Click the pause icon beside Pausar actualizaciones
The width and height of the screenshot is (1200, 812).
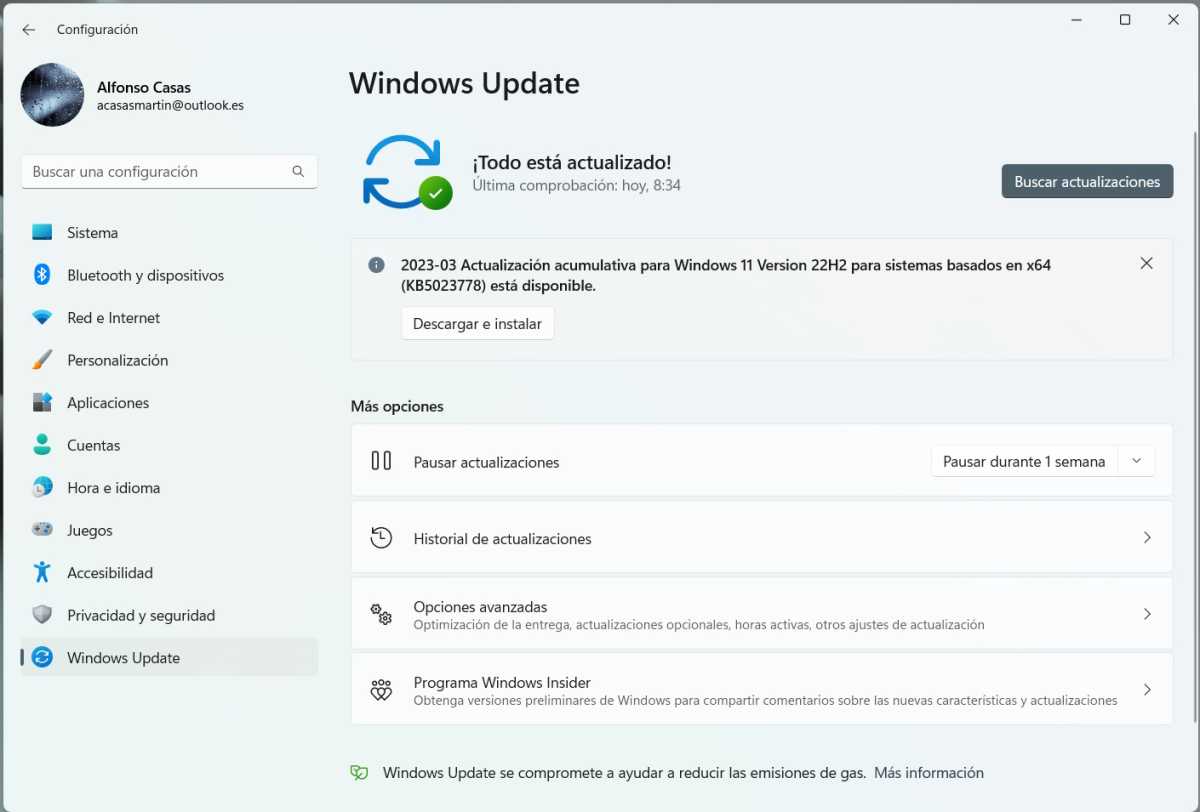(x=381, y=461)
